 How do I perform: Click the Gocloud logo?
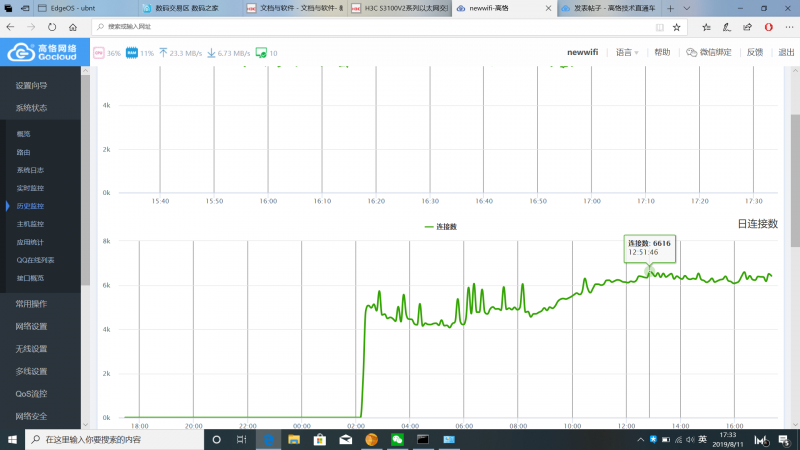coord(43,52)
